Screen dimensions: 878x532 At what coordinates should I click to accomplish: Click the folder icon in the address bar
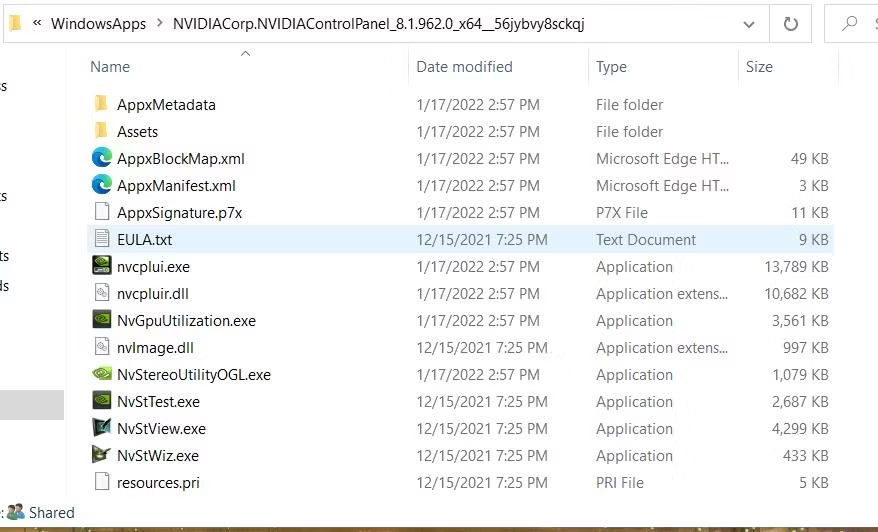click(x=15, y=23)
